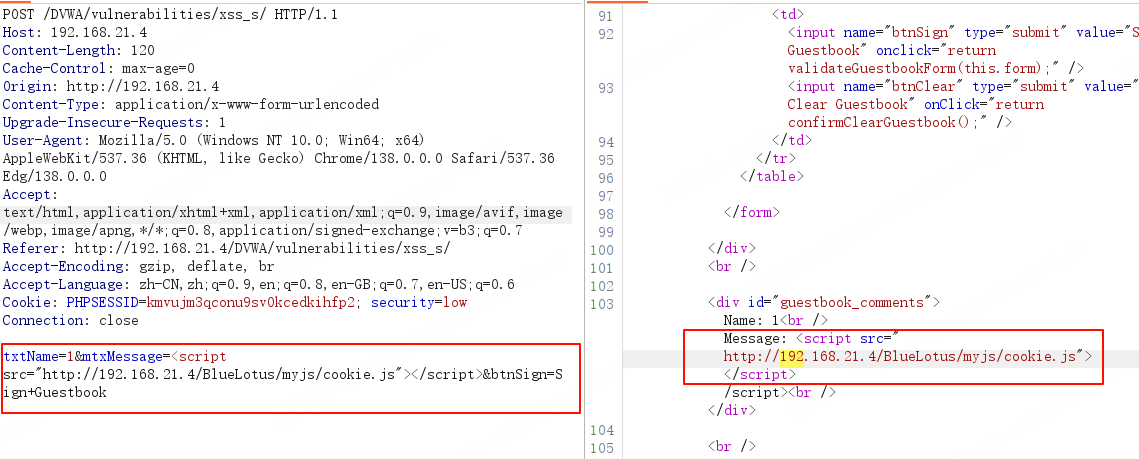The image size is (1139, 459).
Task: Click response line number 92
Action: 604,33
